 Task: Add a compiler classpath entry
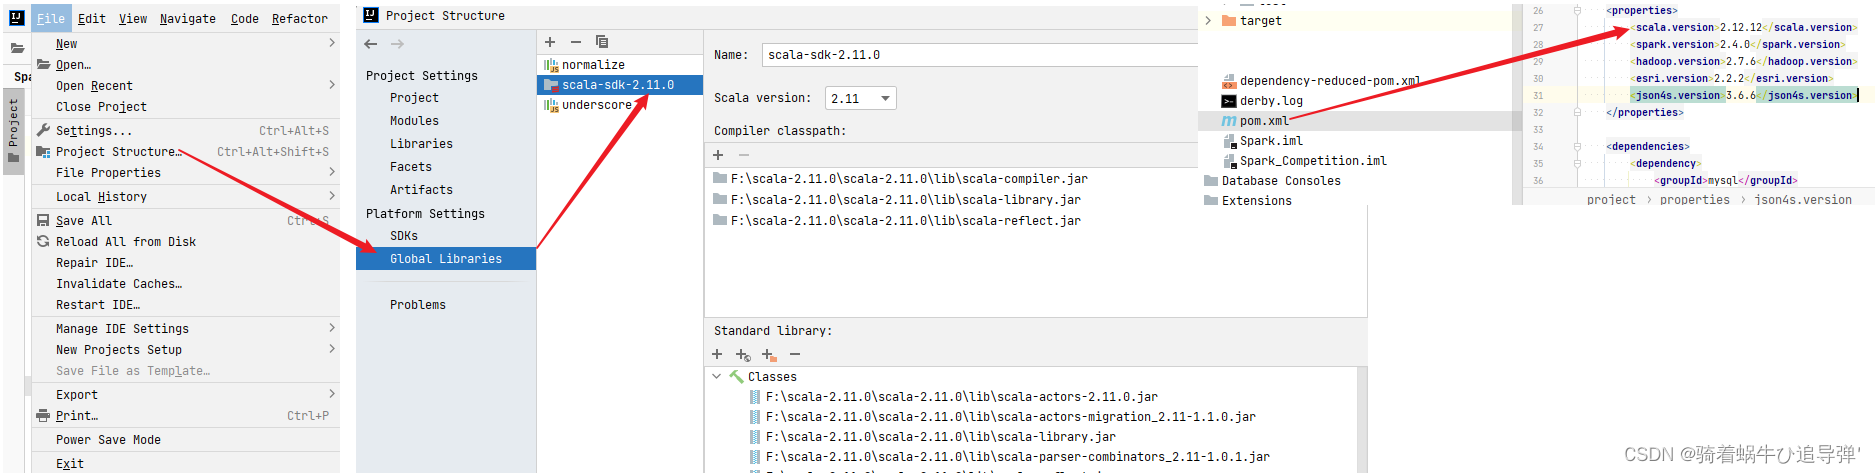pos(718,155)
